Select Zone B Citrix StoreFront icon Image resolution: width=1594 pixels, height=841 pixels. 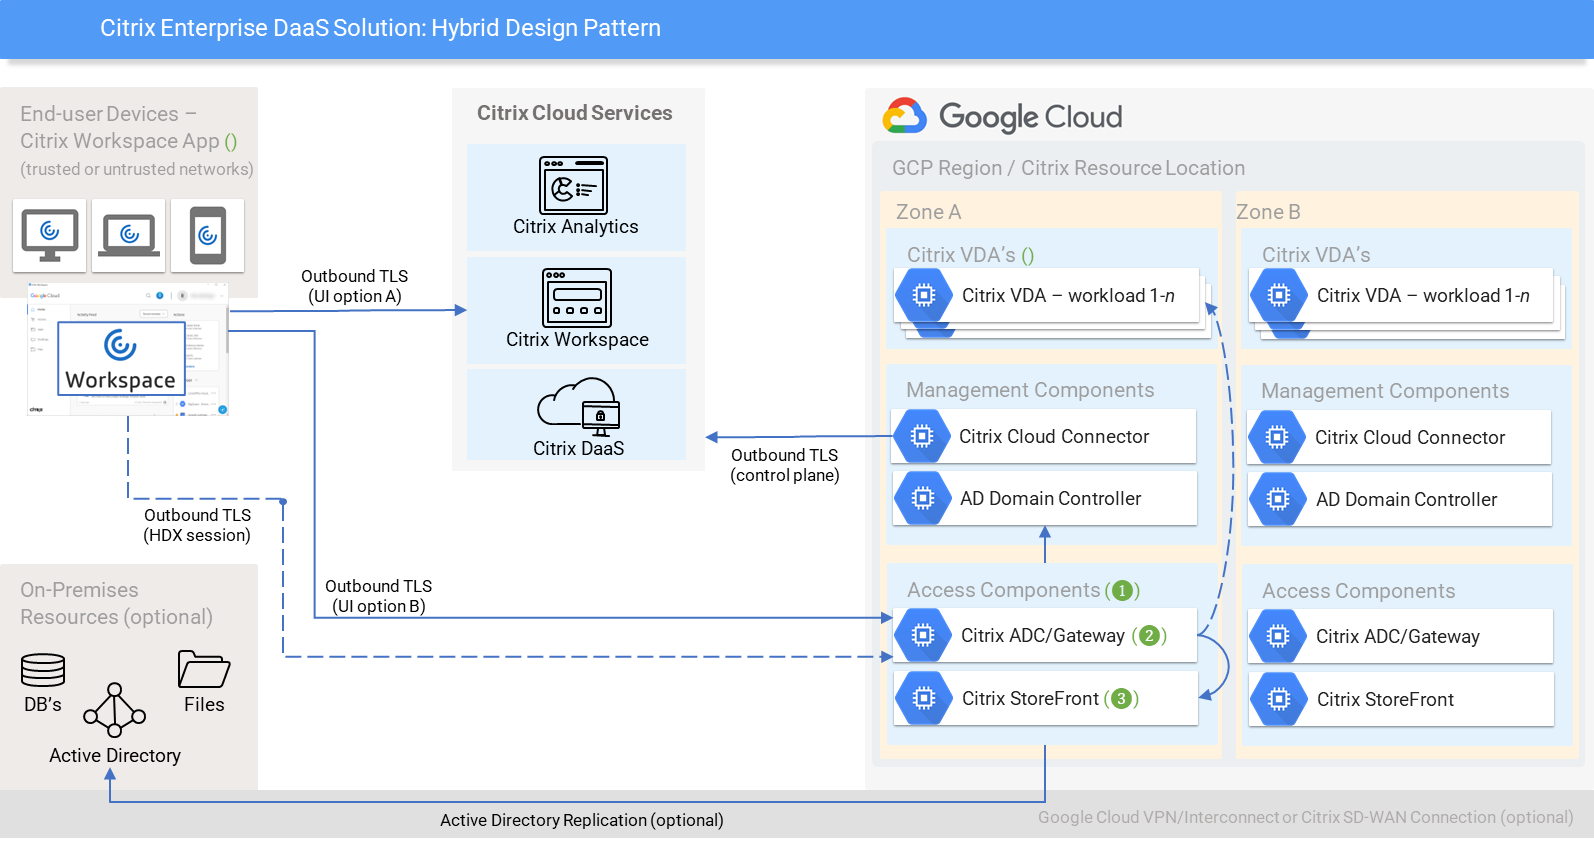click(x=1279, y=699)
